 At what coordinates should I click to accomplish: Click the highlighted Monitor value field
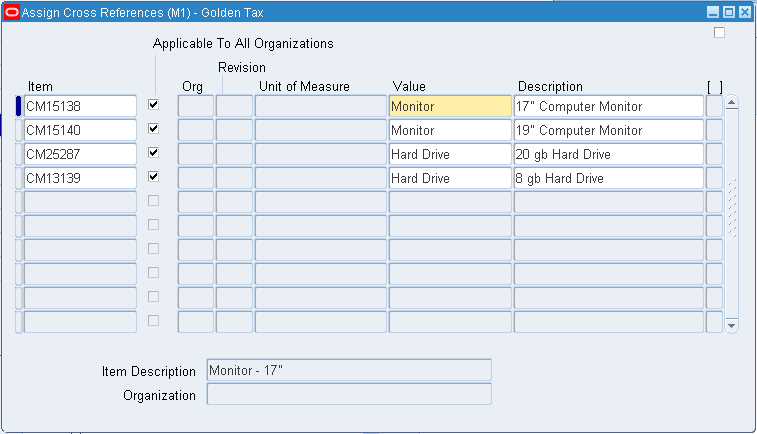pyautogui.click(x=449, y=106)
